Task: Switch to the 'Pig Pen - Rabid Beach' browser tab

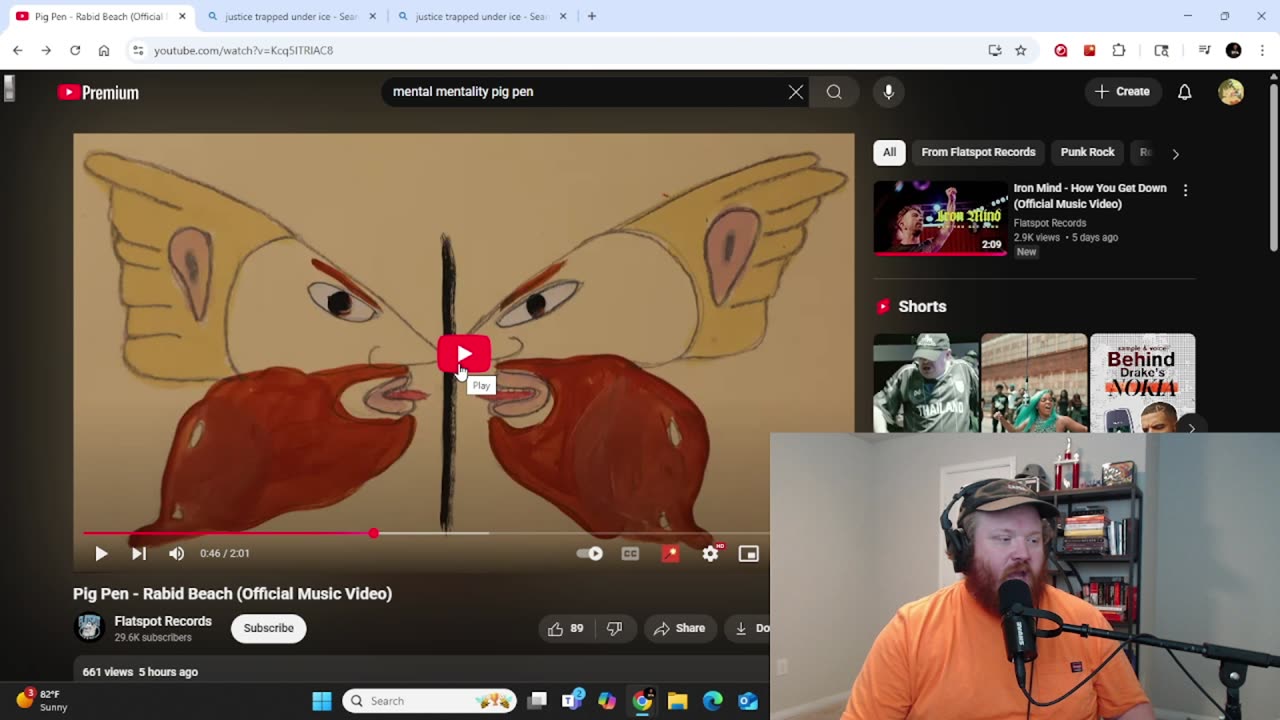Action: [x=97, y=16]
